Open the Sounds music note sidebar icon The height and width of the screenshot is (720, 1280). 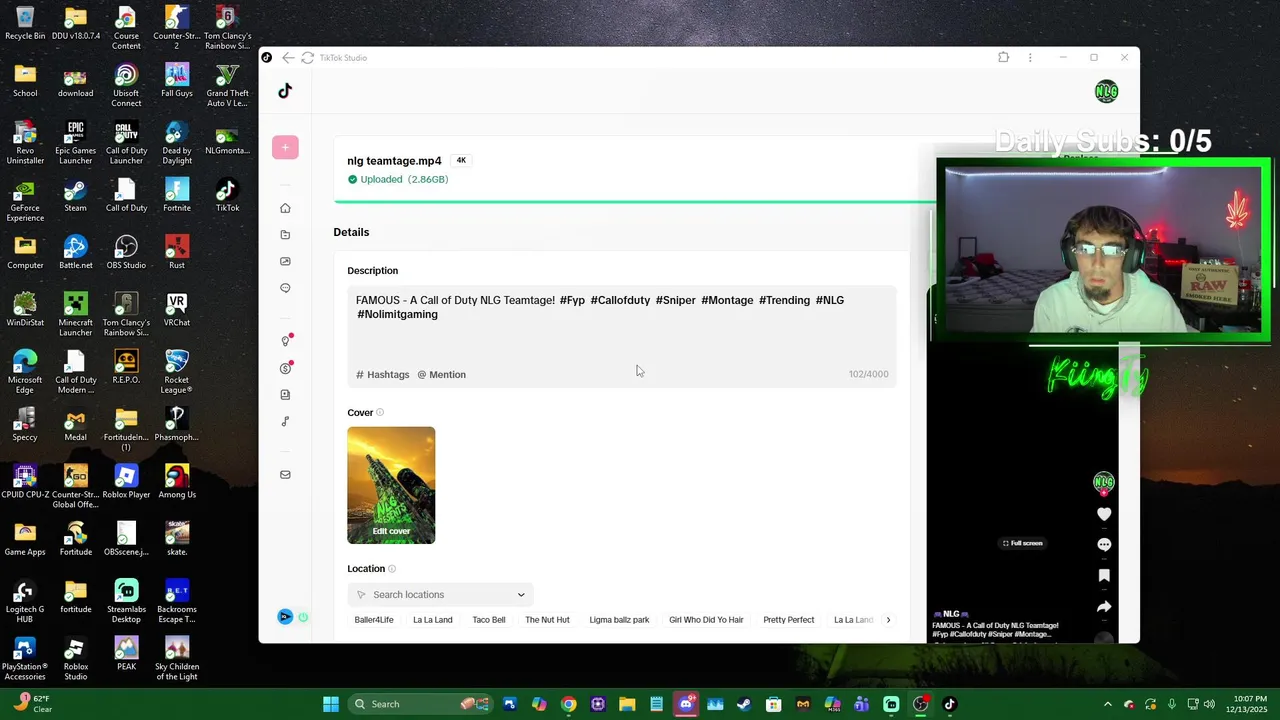(x=285, y=421)
